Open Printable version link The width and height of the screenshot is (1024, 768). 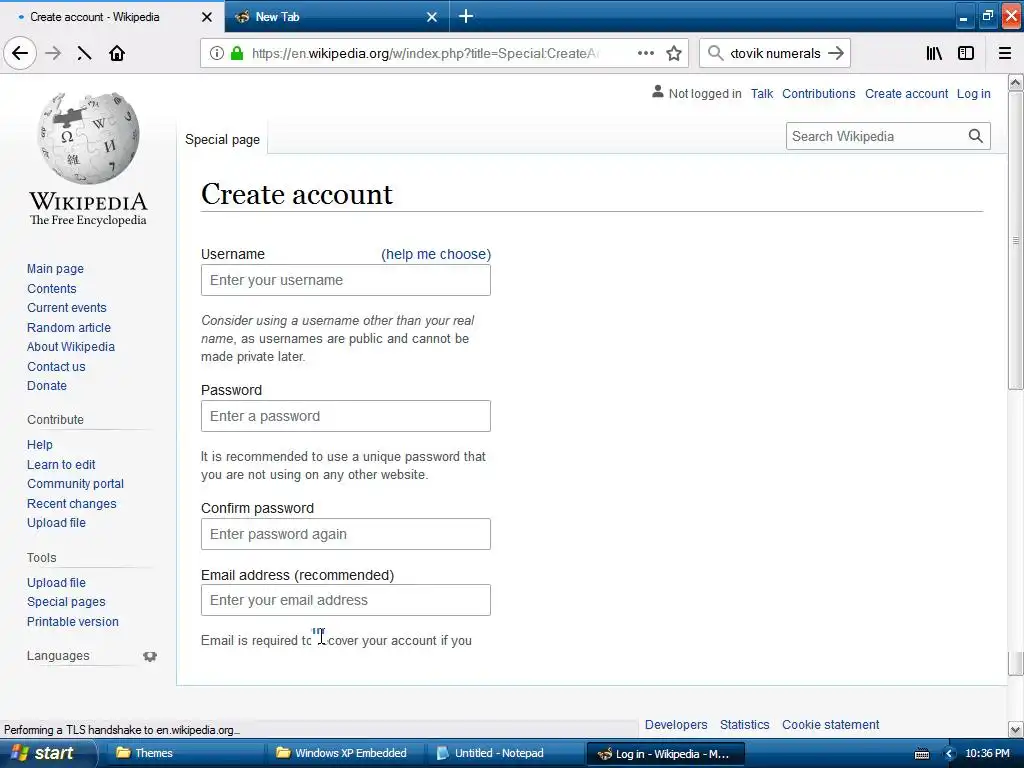72,622
